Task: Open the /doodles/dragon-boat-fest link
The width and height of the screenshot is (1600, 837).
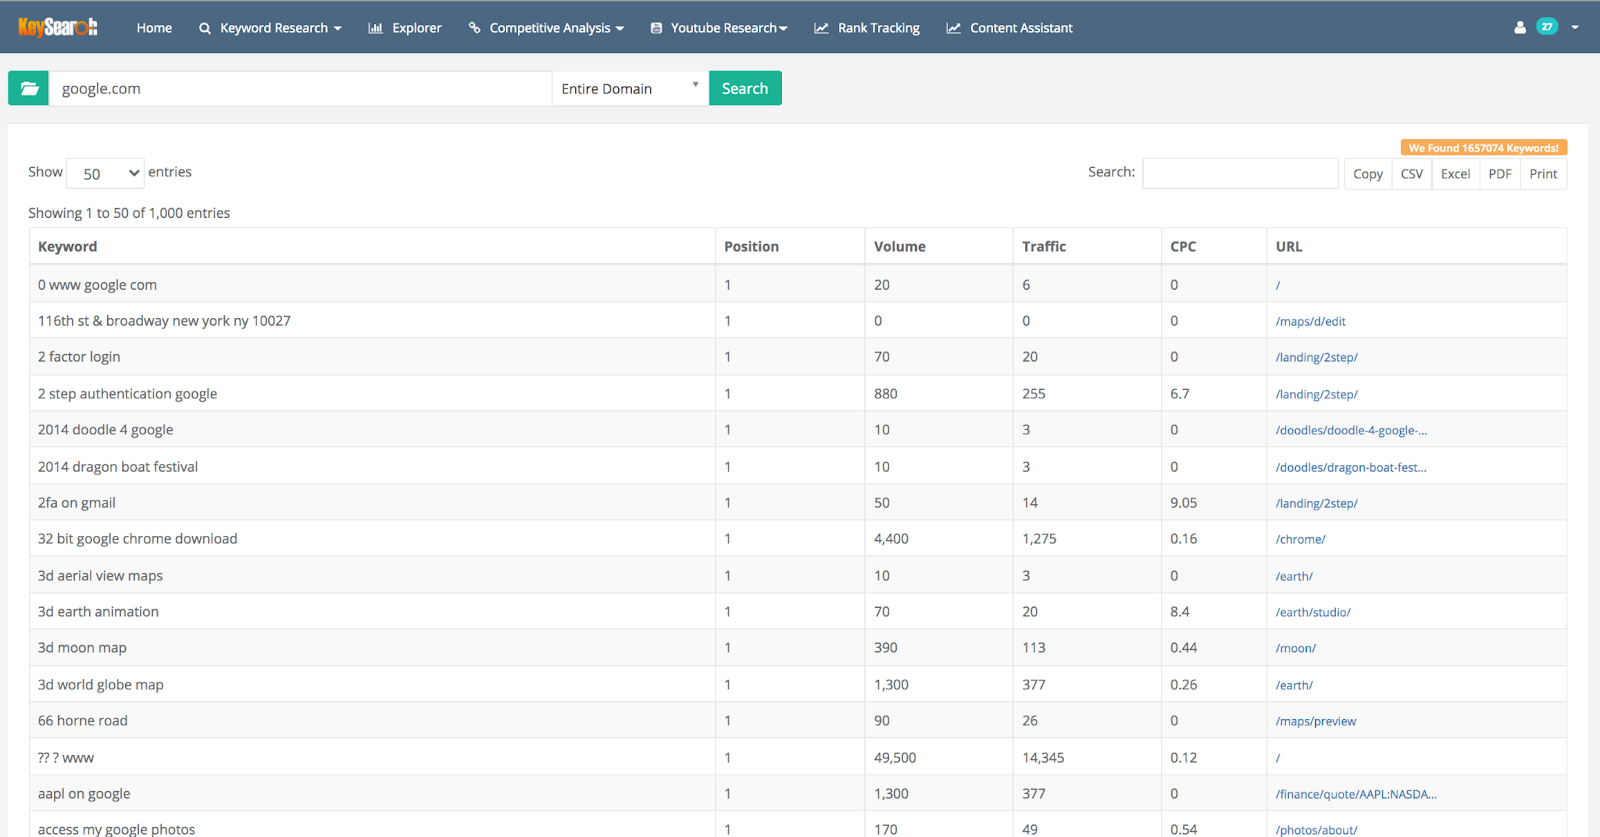Action: tap(1351, 468)
